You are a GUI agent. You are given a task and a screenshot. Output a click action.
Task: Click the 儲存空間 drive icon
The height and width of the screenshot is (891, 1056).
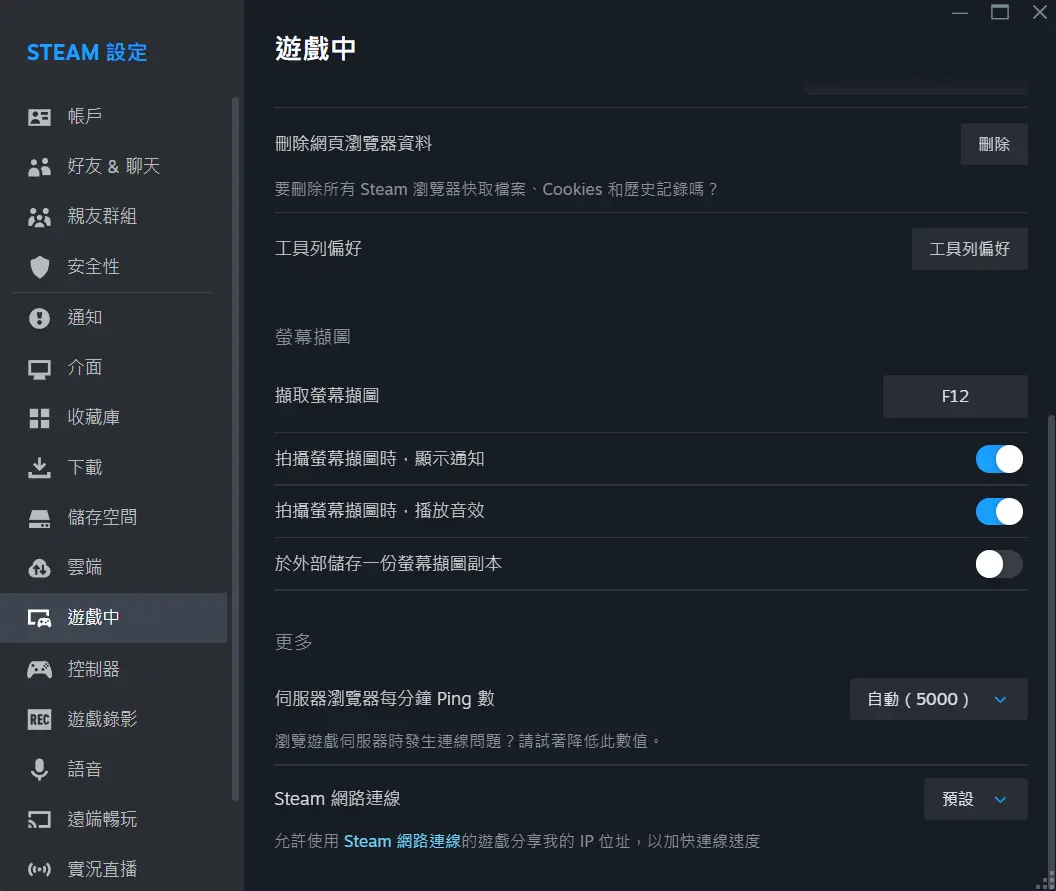pos(39,519)
